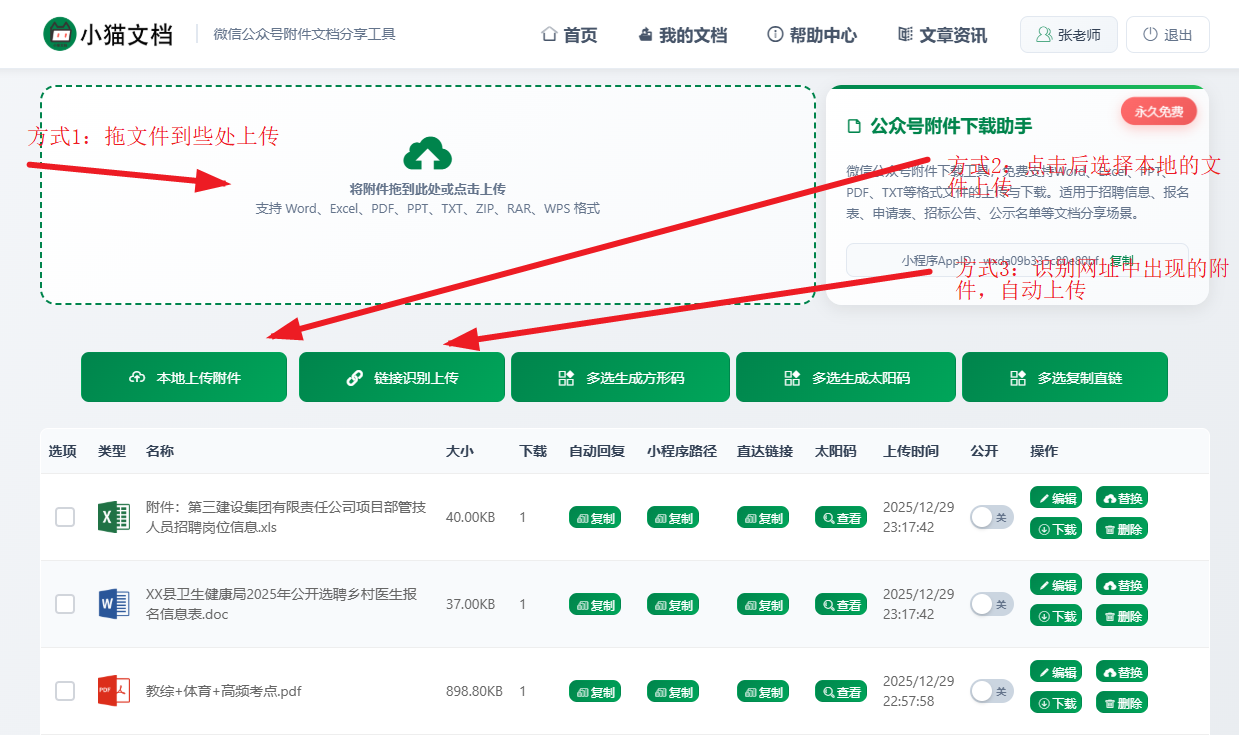Copy the 直达链接 for the pdf file
The width and height of the screenshot is (1239, 735).
(763, 692)
